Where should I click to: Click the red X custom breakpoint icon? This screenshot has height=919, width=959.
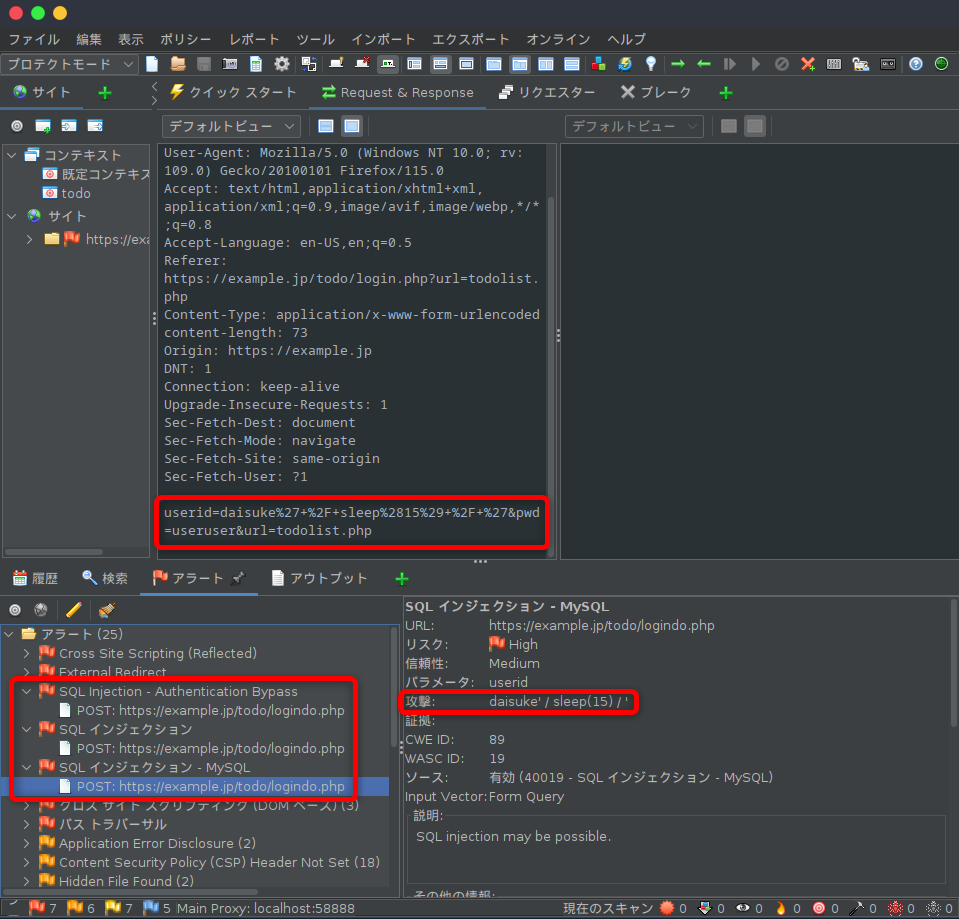pos(808,64)
